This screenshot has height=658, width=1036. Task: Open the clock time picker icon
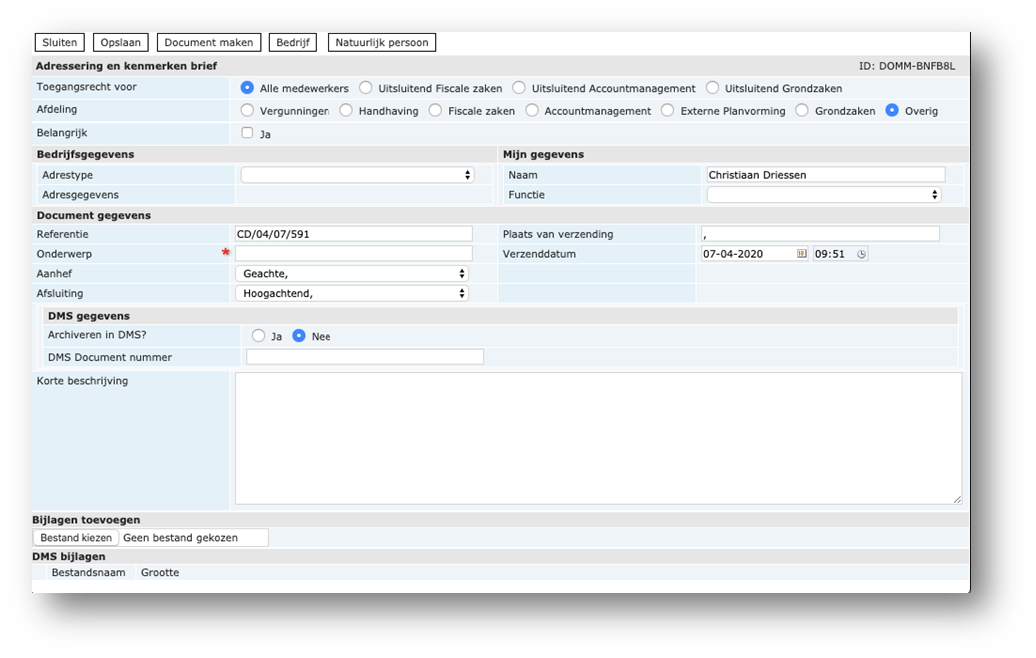pos(862,254)
